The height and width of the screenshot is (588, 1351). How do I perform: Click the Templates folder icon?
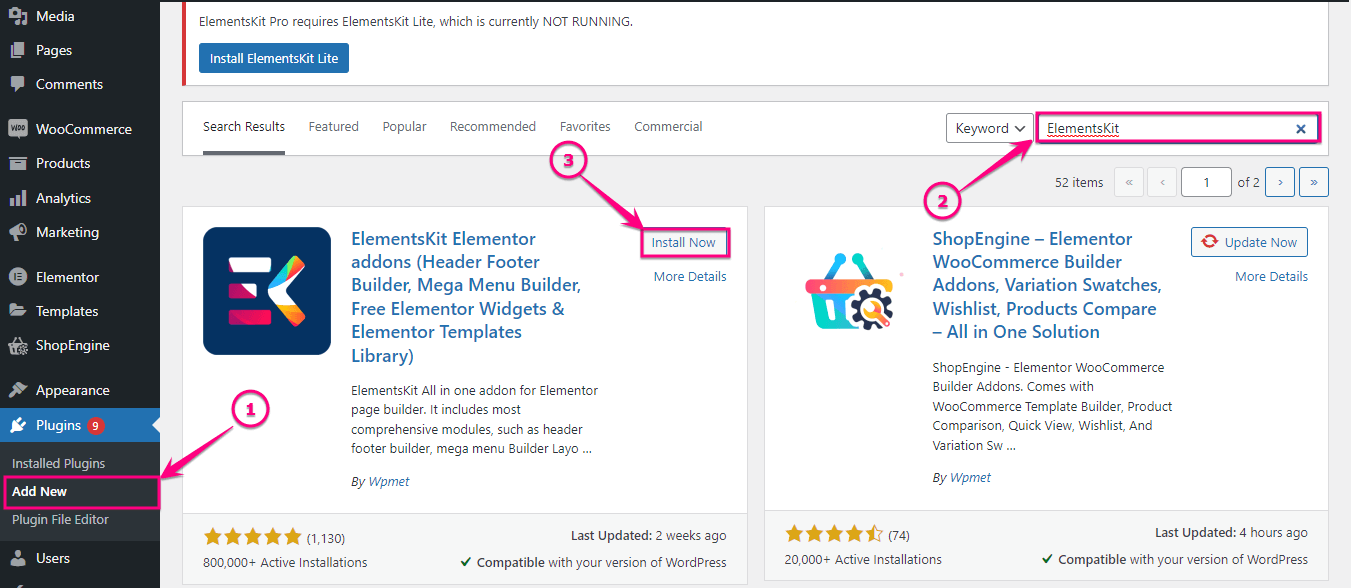18,311
